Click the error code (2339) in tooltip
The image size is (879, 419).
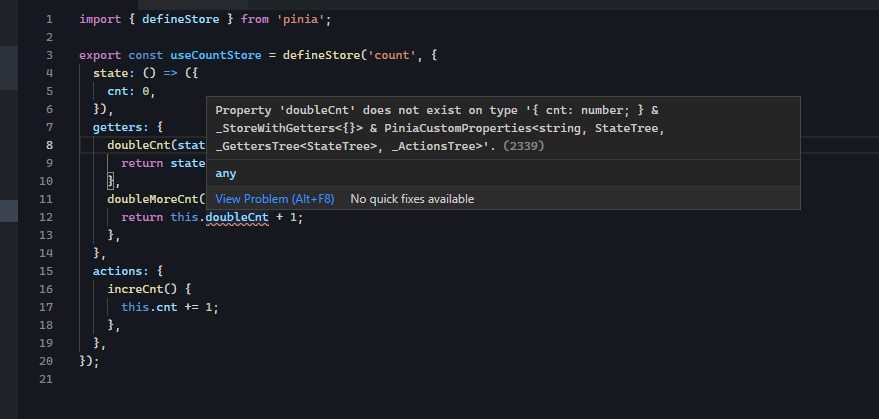click(524, 146)
